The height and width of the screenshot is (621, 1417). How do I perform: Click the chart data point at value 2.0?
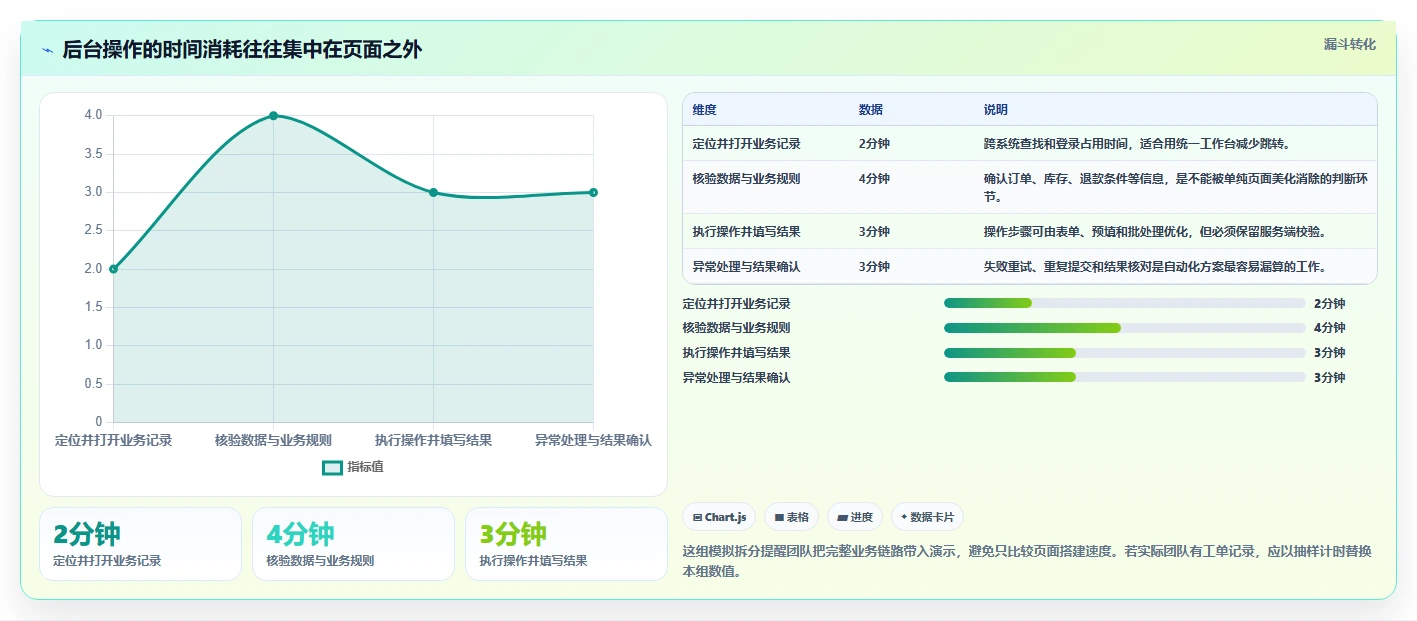click(x=114, y=269)
